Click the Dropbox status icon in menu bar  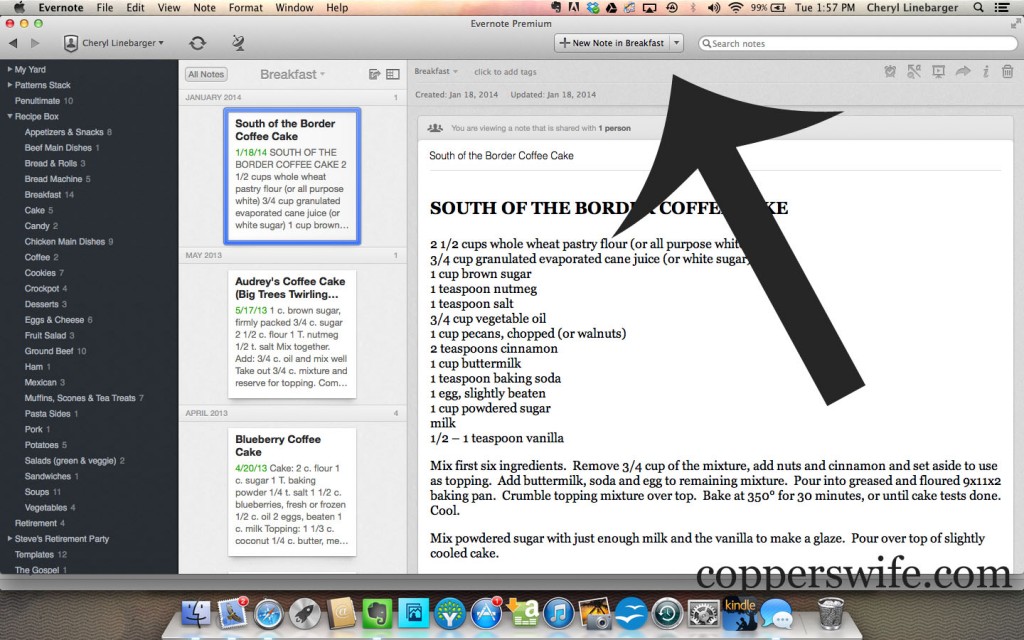tap(593, 8)
